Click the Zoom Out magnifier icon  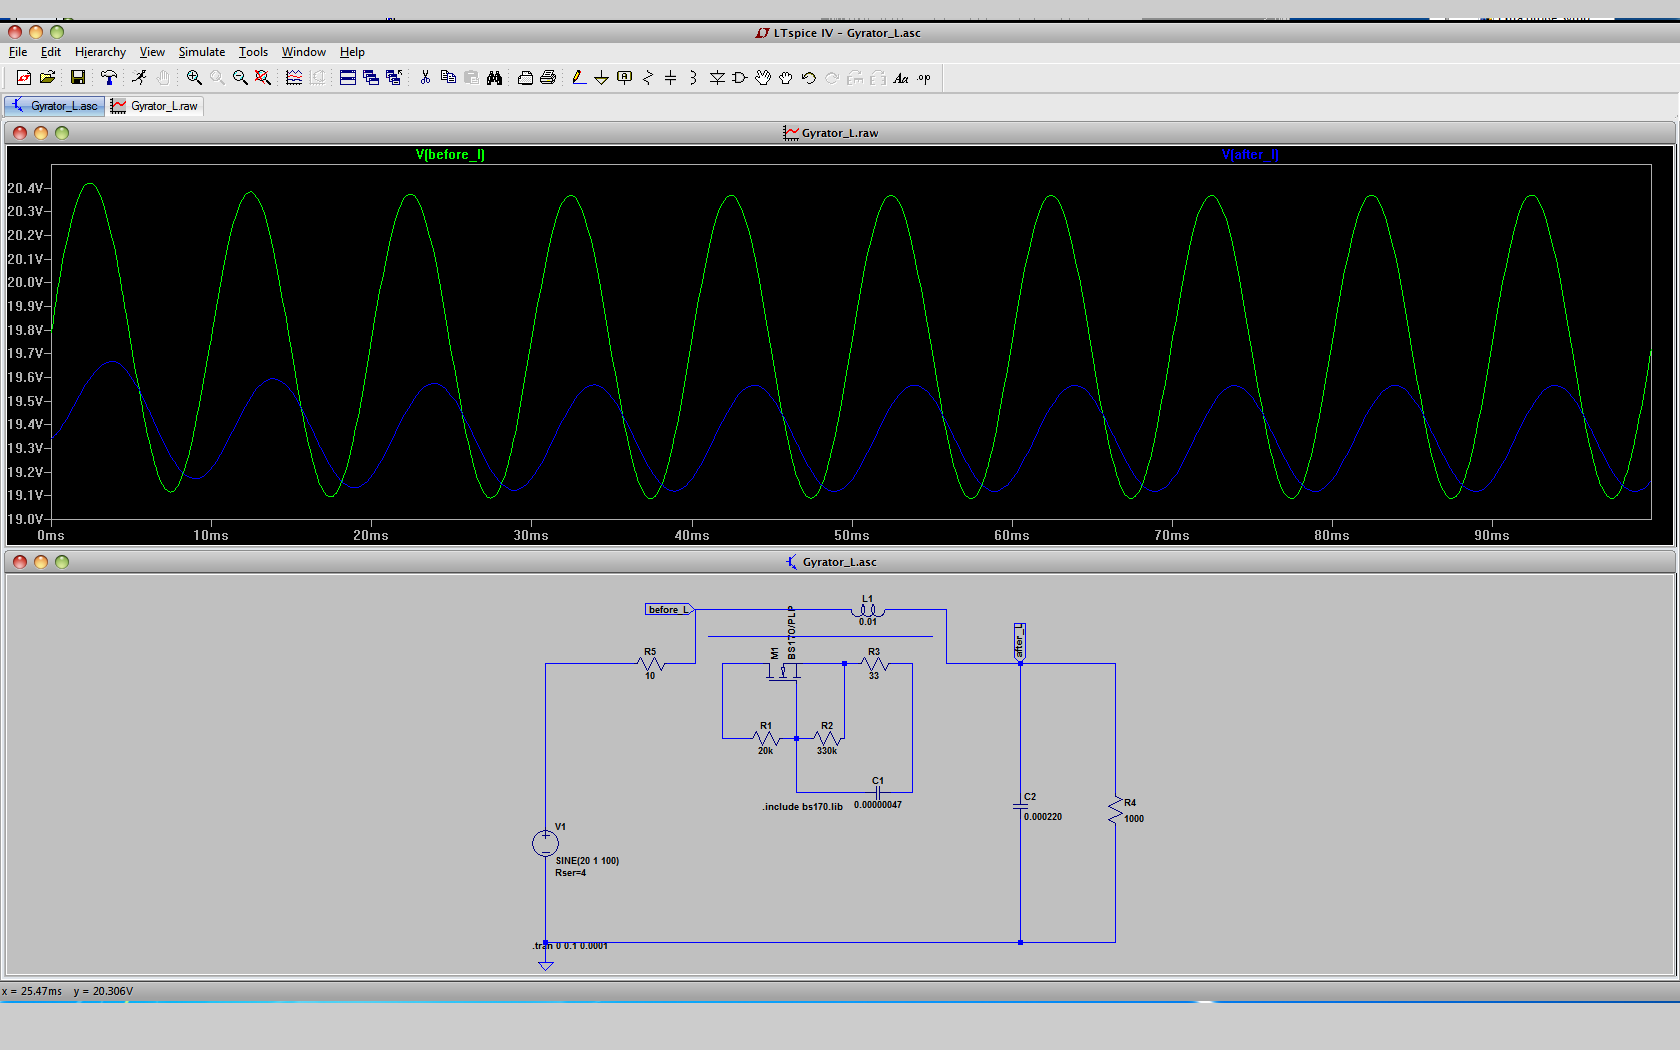point(240,78)
